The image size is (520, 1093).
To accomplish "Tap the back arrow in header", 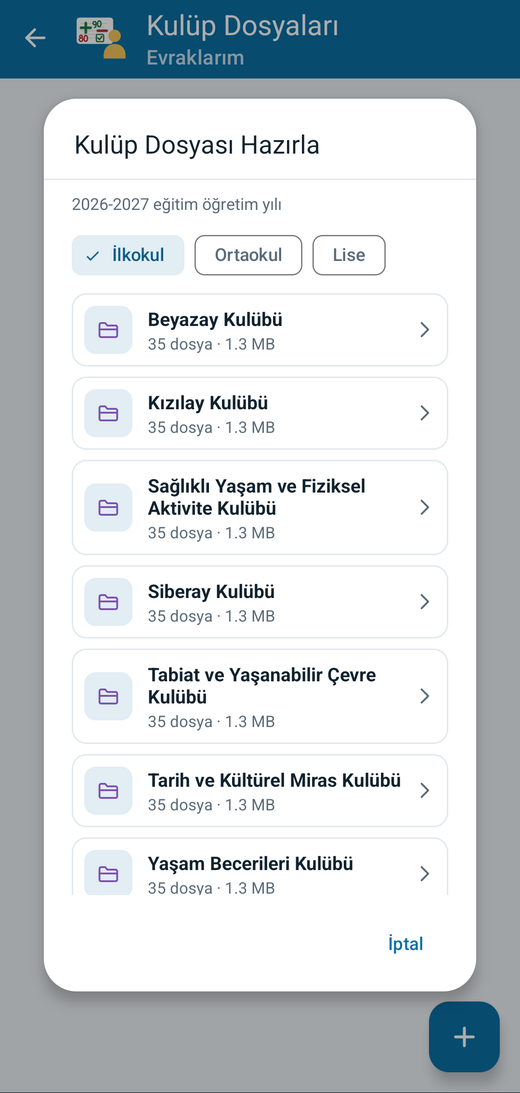I will click(x=35, y=38).
